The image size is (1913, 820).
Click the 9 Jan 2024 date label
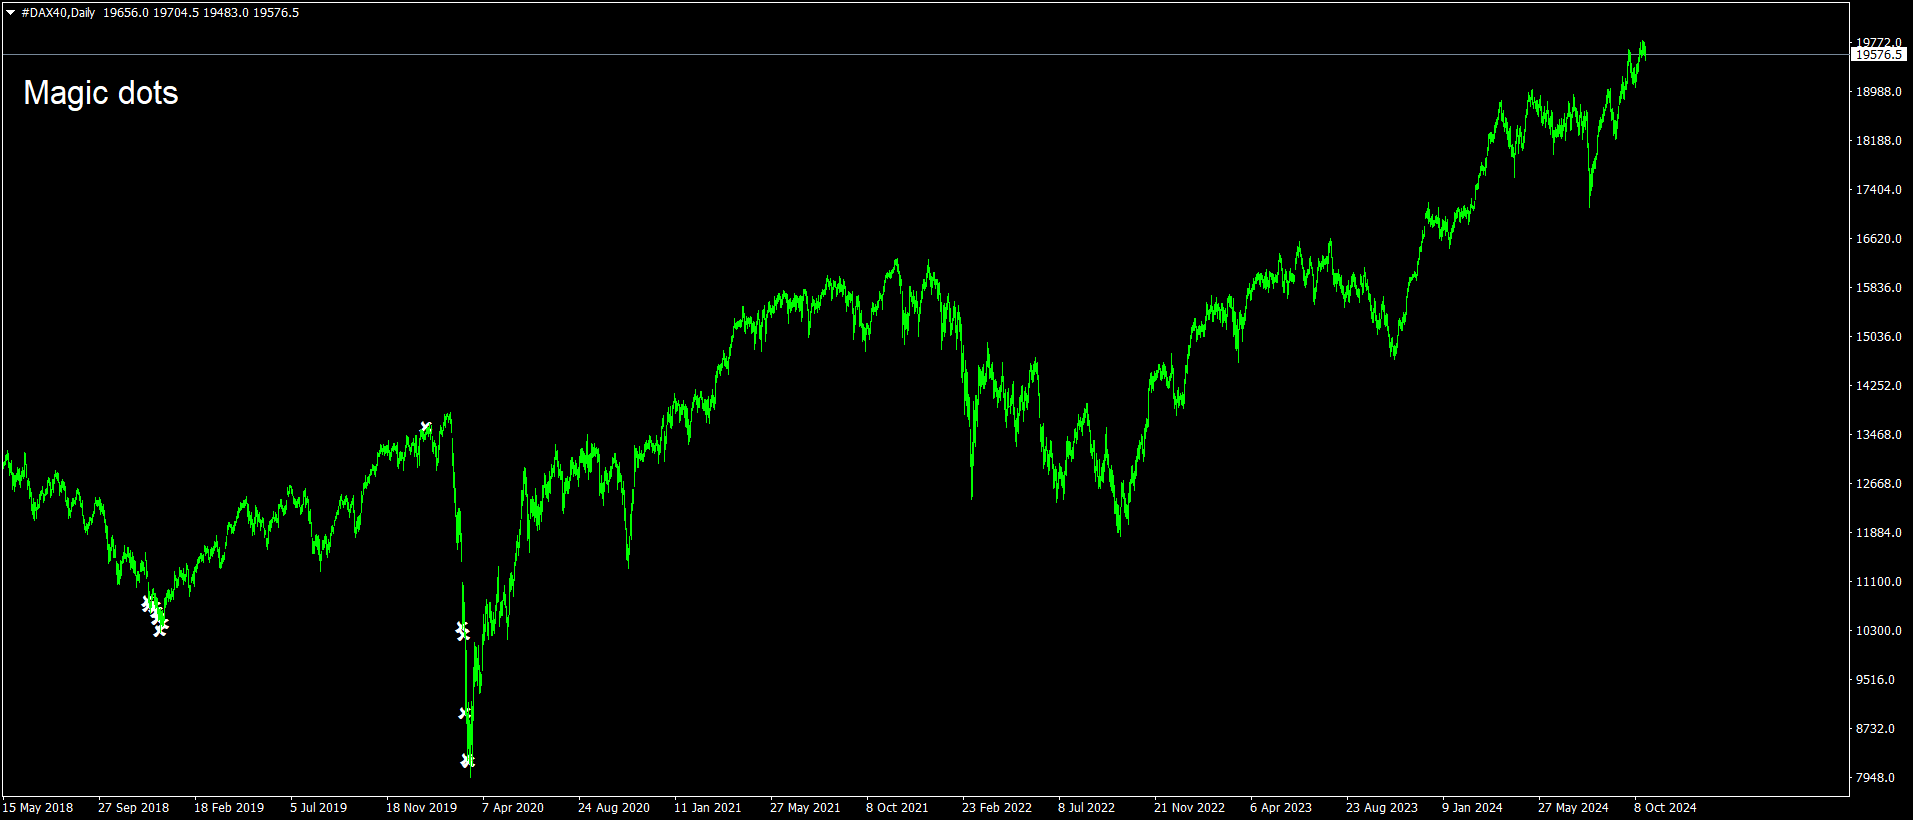tap(1472, 808)
